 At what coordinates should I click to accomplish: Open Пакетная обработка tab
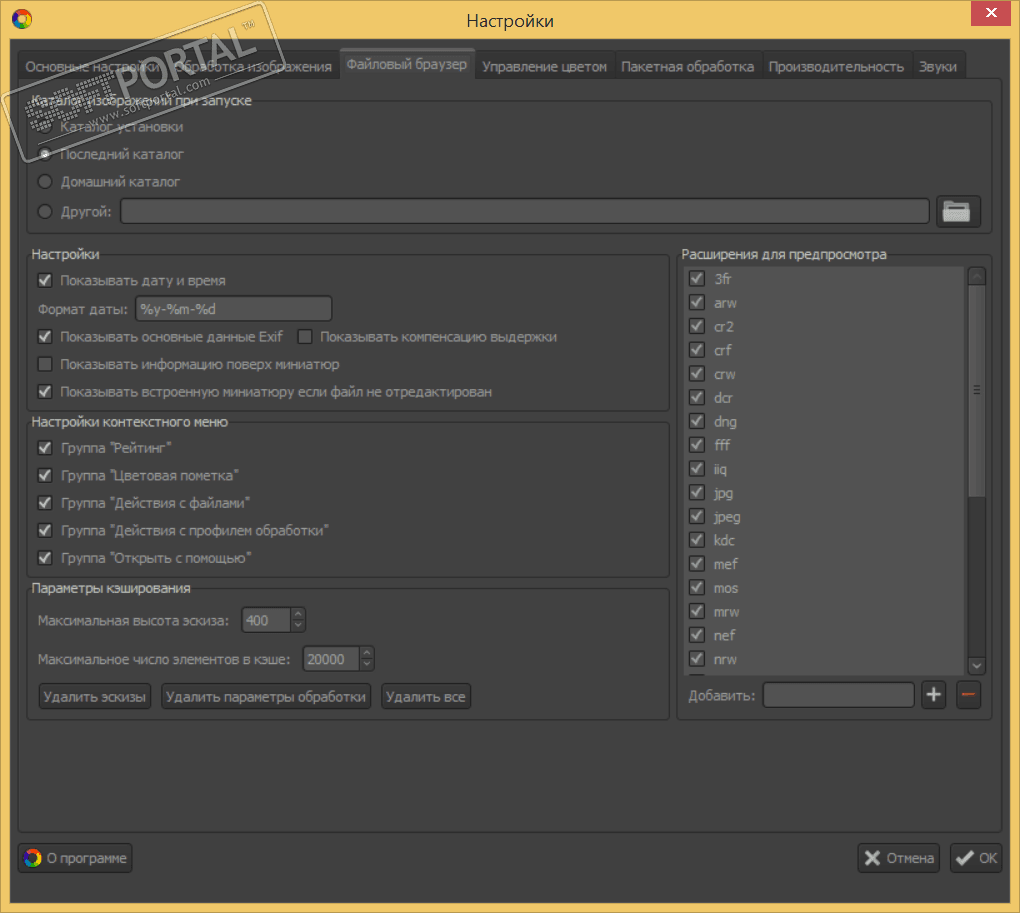[688, 66]
